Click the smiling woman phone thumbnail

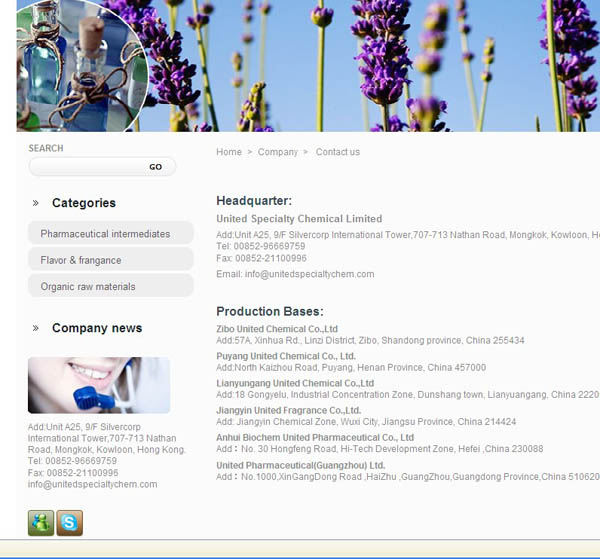pyautogui.click(x=99, y=385)
